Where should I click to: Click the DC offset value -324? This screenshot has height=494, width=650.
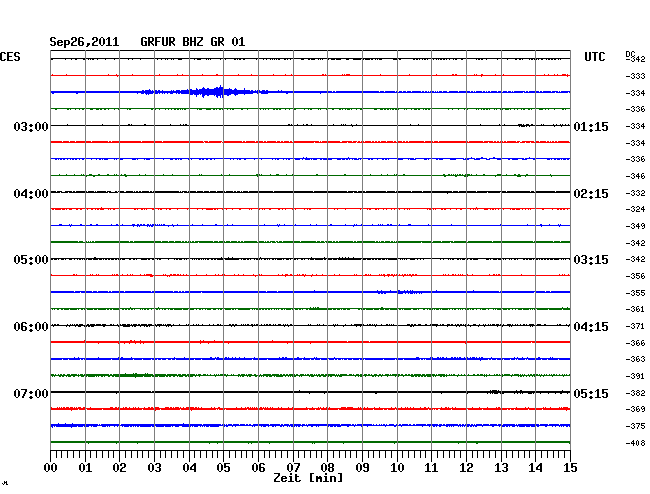635,209
